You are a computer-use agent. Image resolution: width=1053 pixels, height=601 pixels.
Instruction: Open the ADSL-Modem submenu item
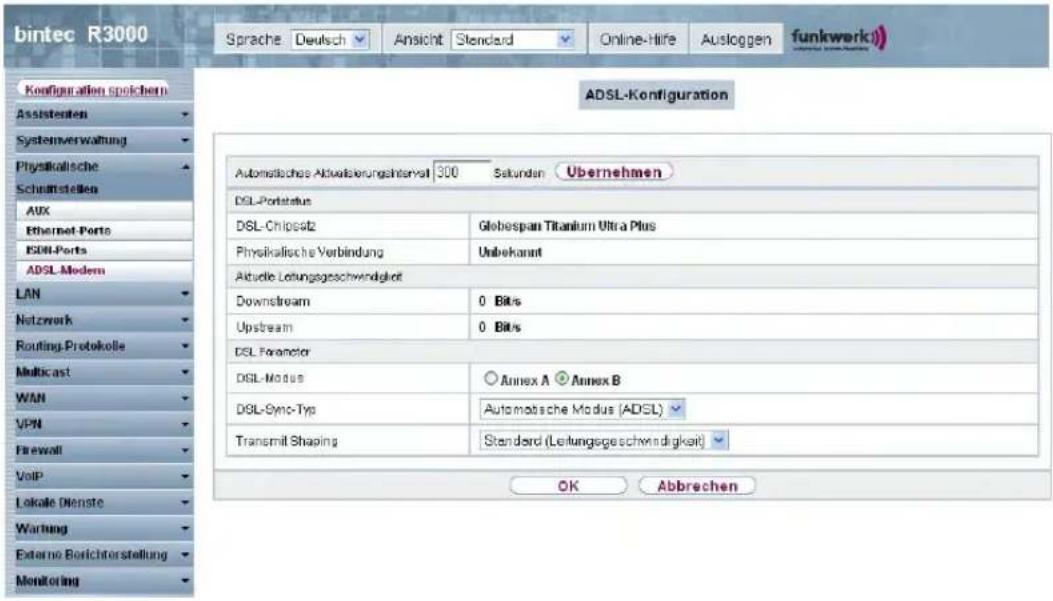tap(105, 270)
